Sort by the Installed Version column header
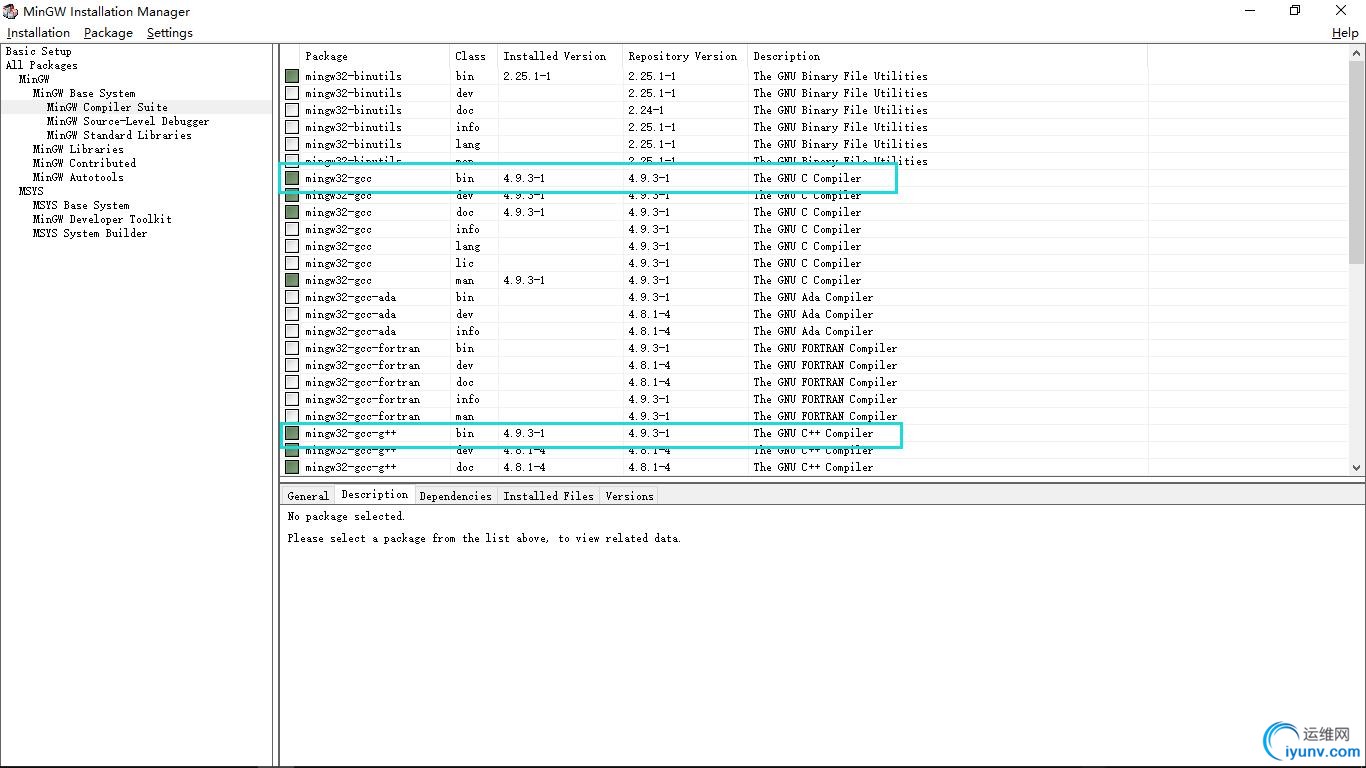1366x768 pixels. point(559,56)
